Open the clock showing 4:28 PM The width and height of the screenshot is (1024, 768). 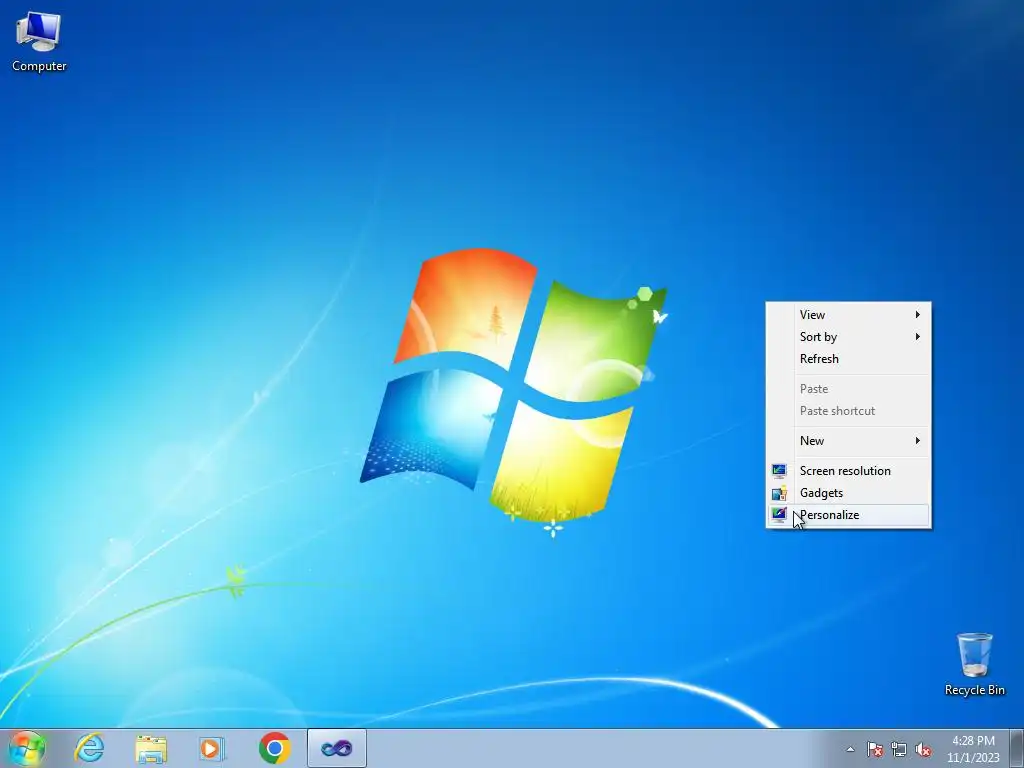(973, 749)
